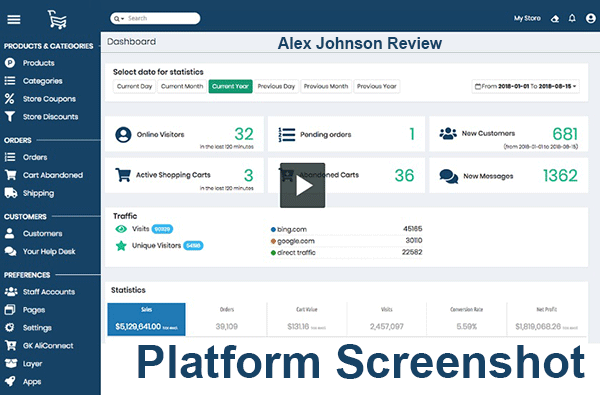This screenshot has height=395, width=600.
Task: Go to Store Coupons
Action: point(49,99)
